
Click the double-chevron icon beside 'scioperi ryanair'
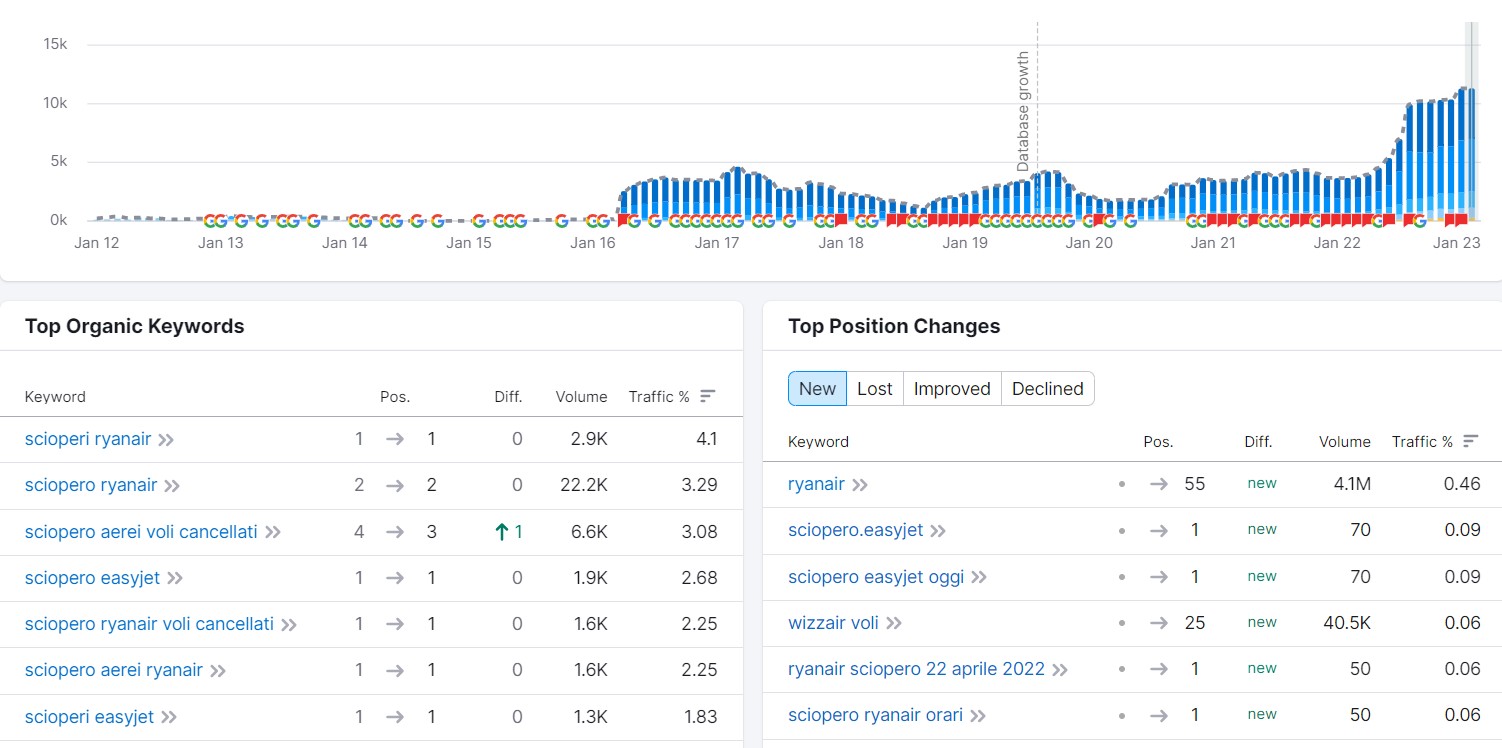[166, 439]
